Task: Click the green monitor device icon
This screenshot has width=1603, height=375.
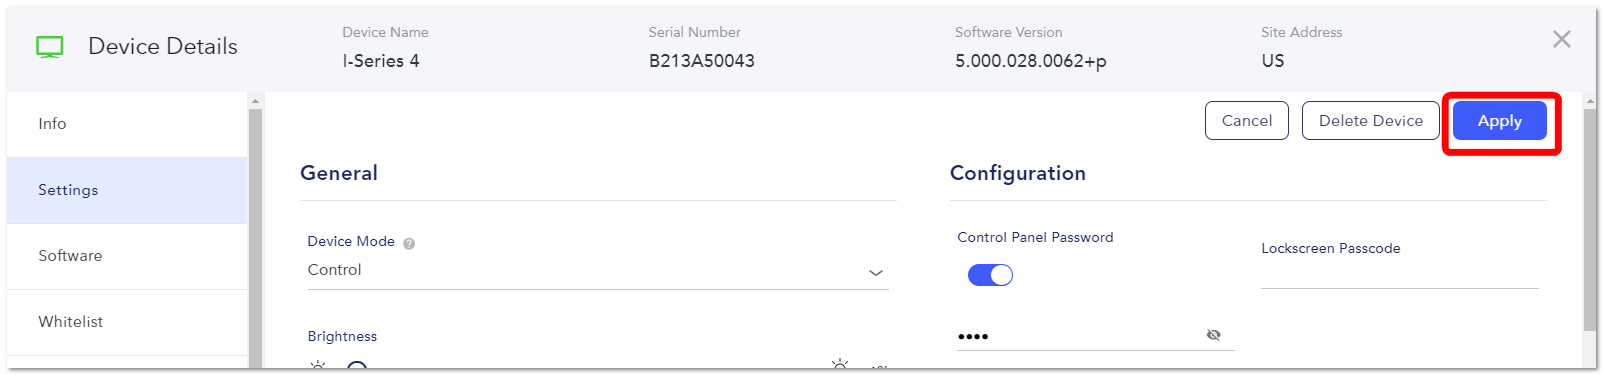Action: [49, 47]
